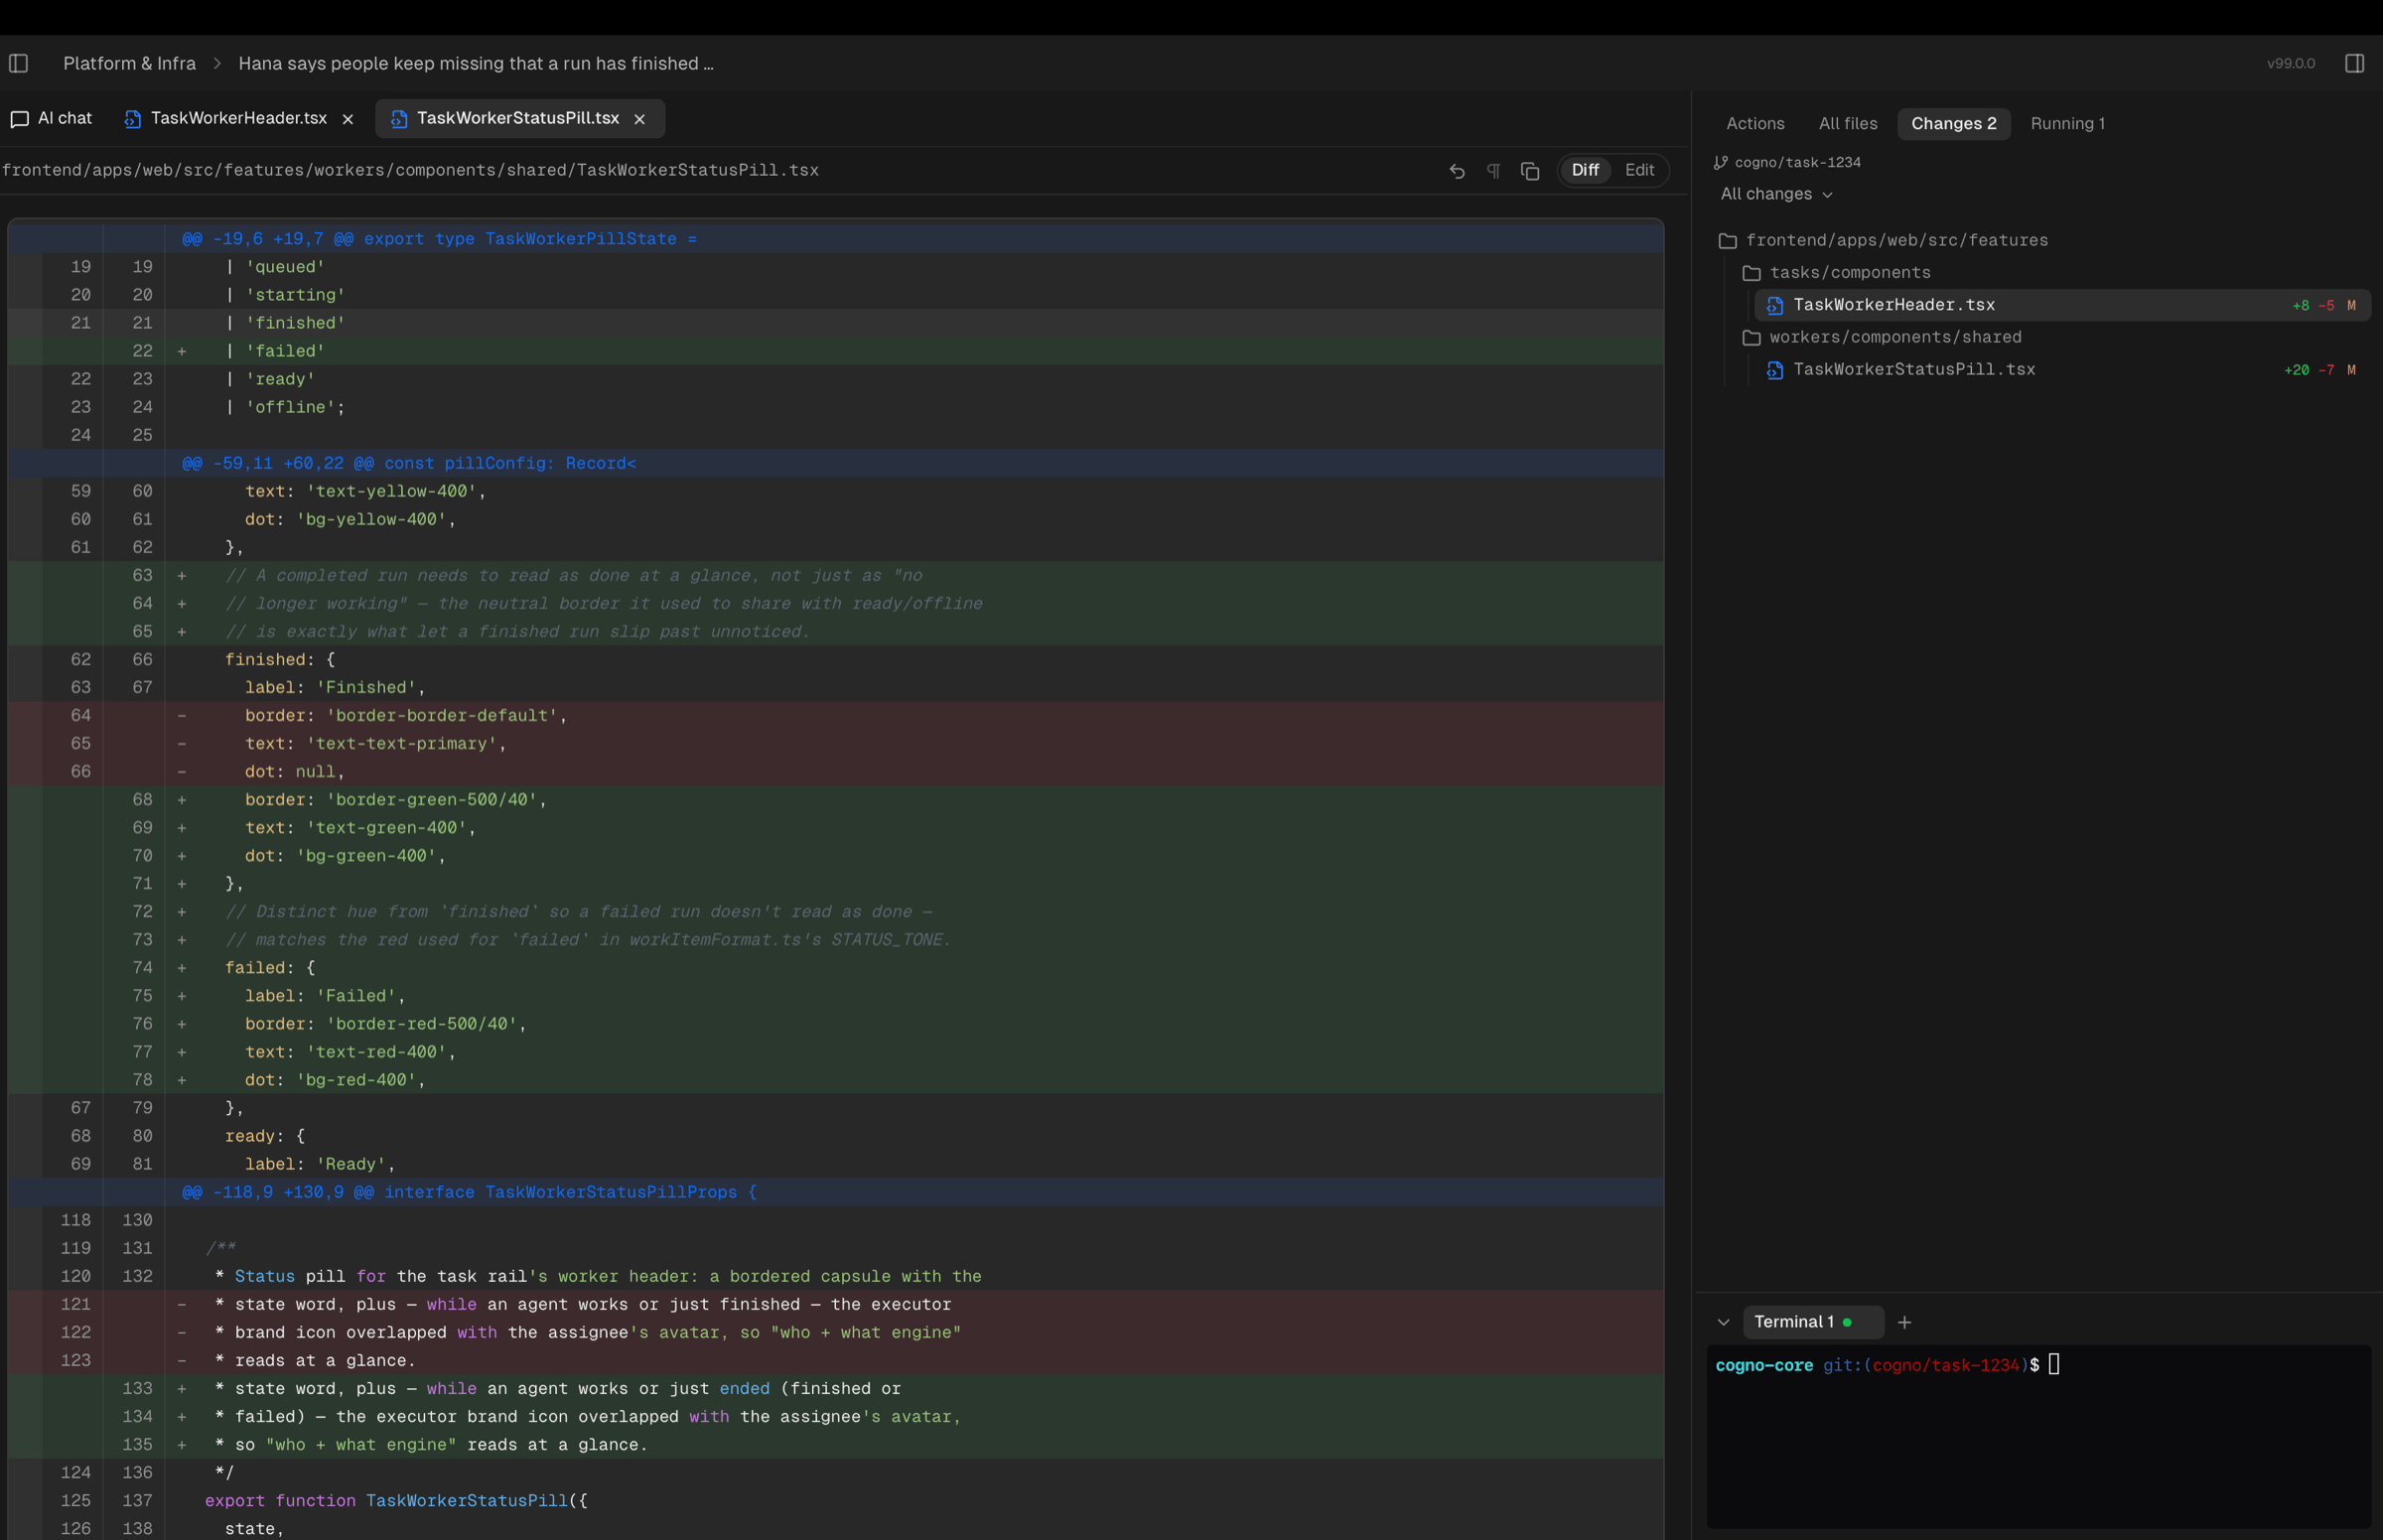Click file icon of TaskWorkerHeader.tsx in changes list
This screenshot has width=2383, height=1540.
1775,306
